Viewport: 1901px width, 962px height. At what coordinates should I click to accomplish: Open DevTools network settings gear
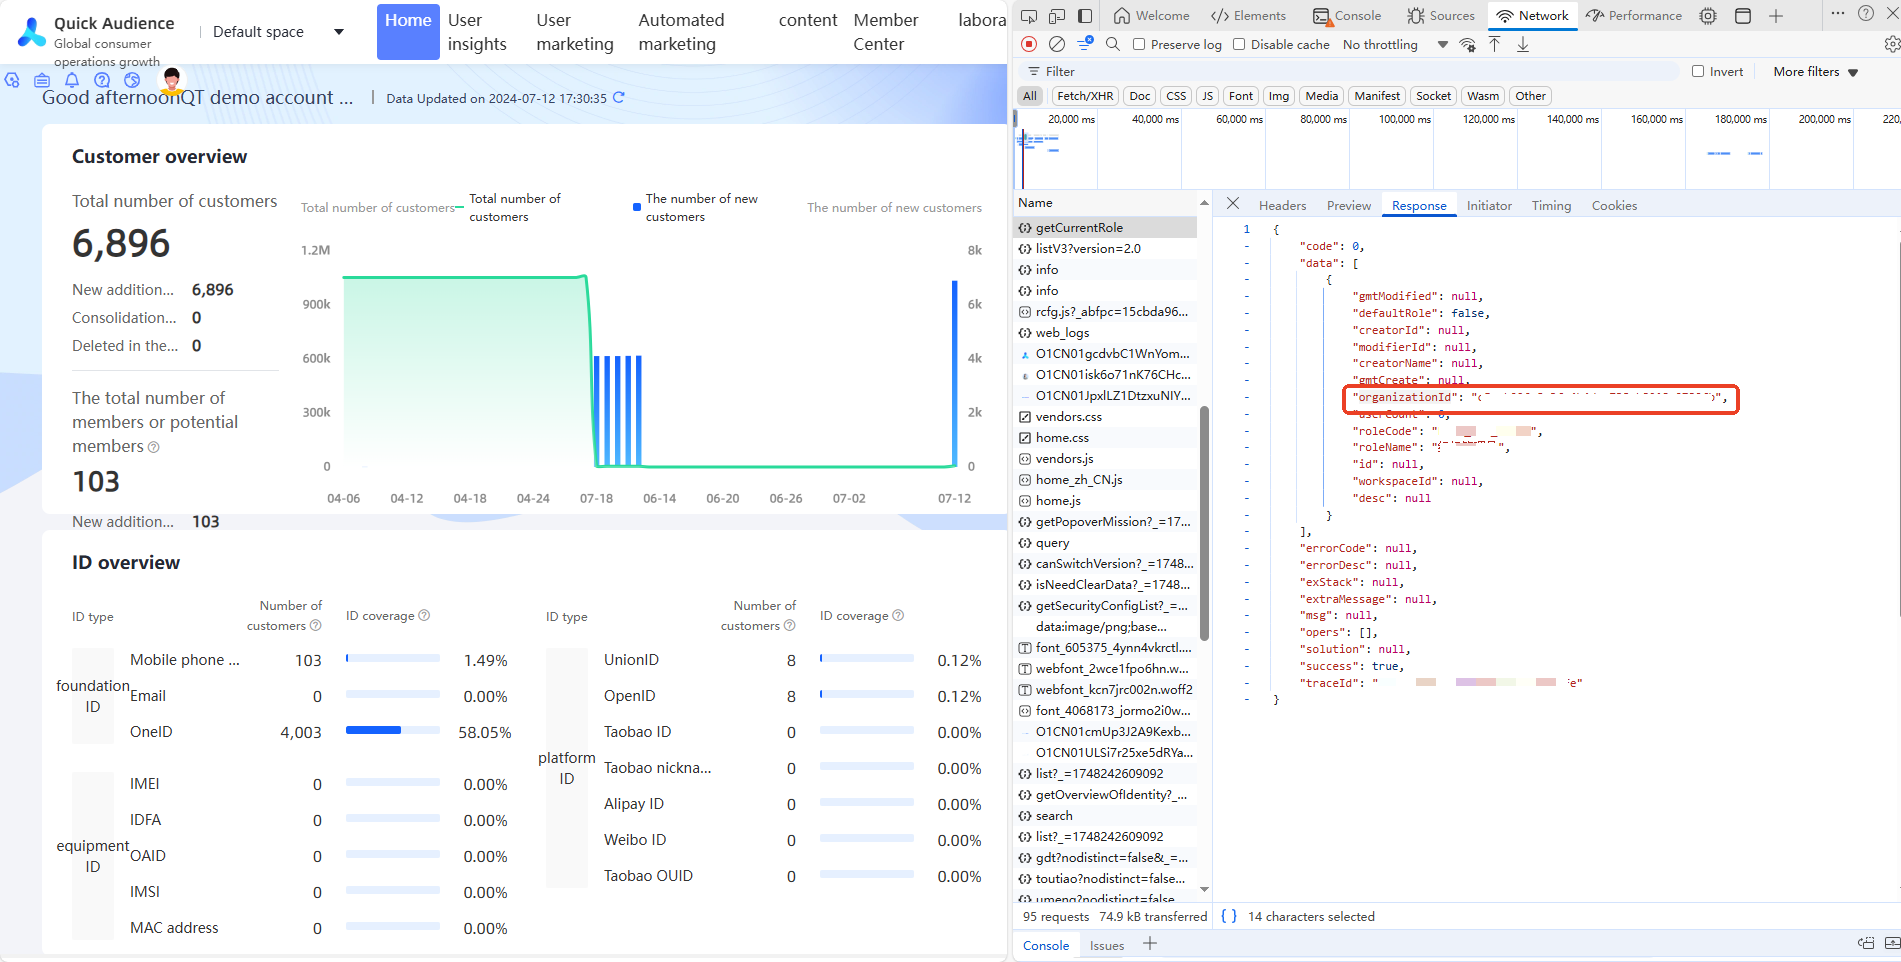pyautogui.click(x=1891, y=44)
